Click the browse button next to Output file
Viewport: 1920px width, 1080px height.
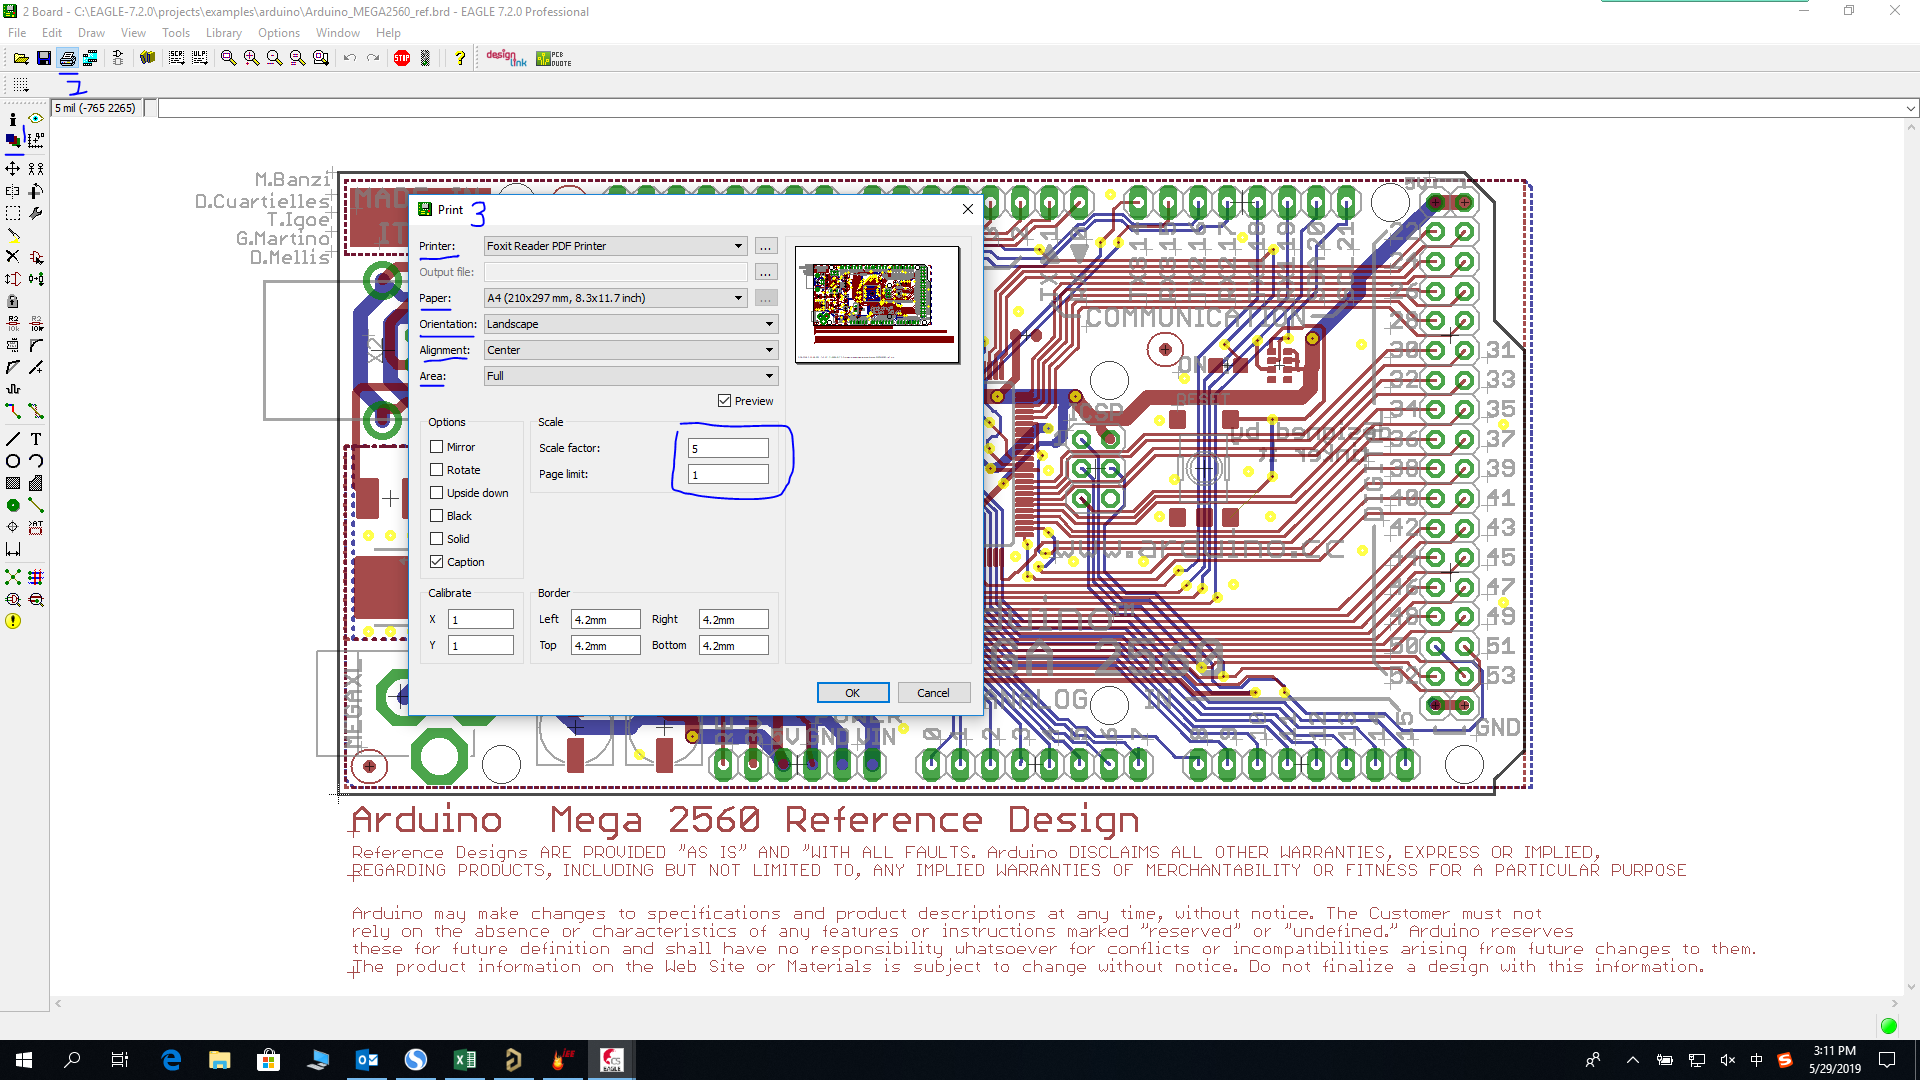[x=765, y=272]
